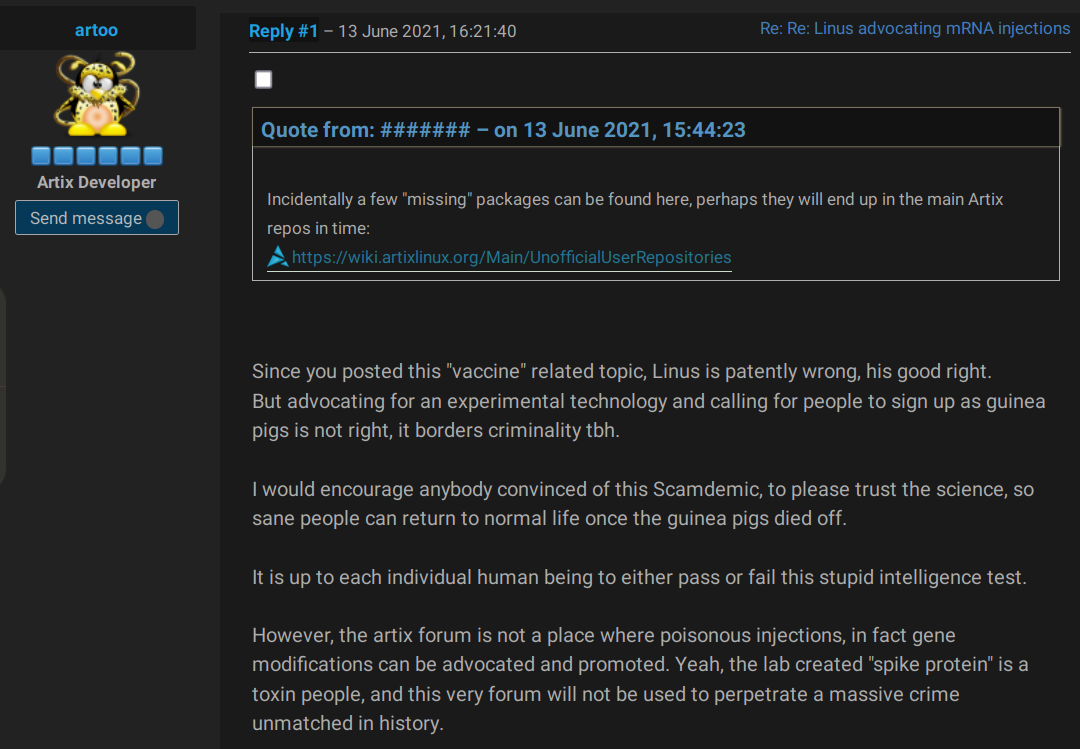Click the paragraph starting "I would encourage"
This screenshot has height=749, width=1080.
point(642,504)
